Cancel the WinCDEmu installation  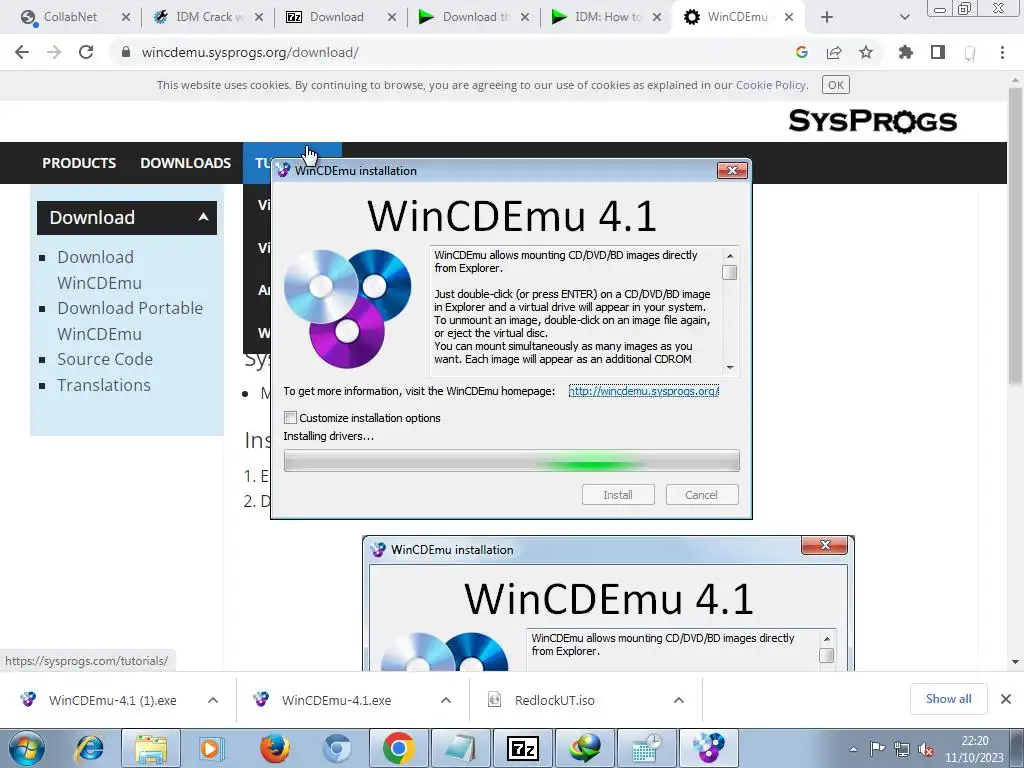coord(701,494)
